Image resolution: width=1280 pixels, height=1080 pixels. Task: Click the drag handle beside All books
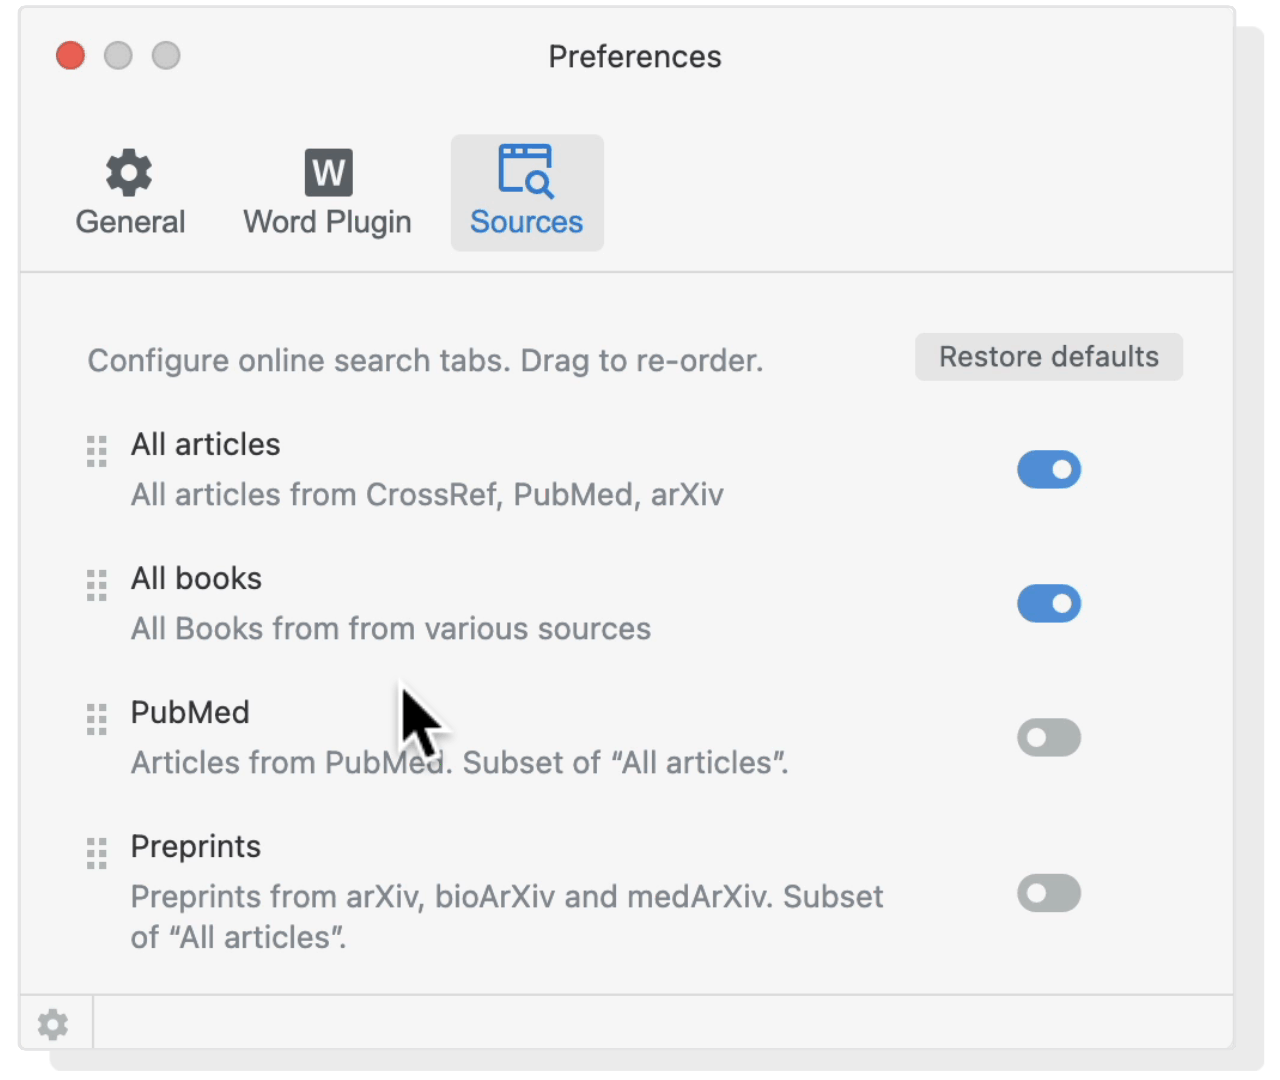[96, 586]
